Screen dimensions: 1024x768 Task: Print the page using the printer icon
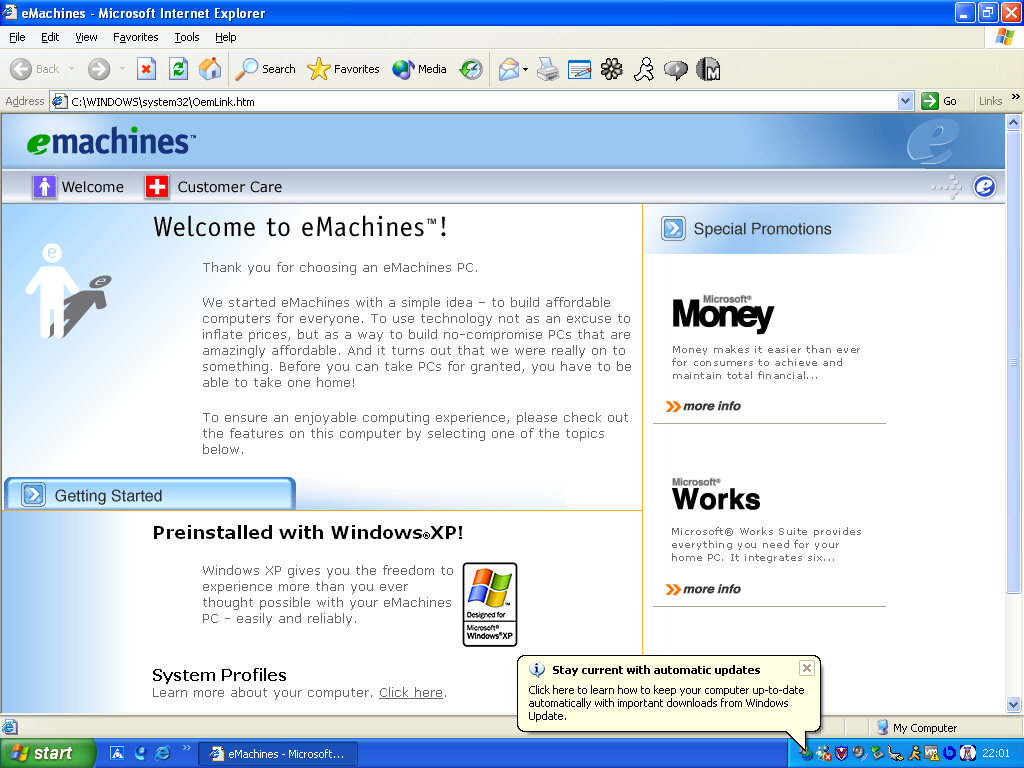click(547, 69)
